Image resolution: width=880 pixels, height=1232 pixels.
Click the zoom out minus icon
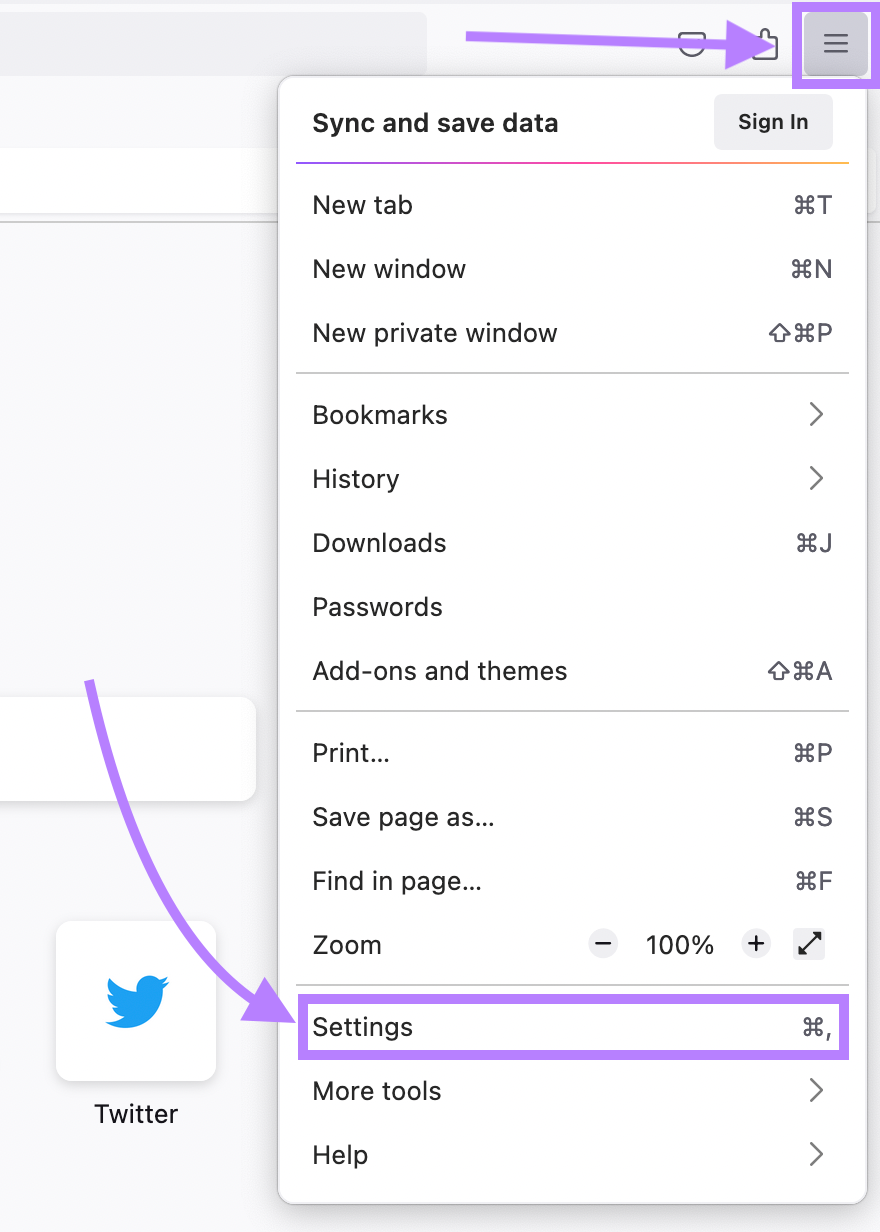(603, 943)
